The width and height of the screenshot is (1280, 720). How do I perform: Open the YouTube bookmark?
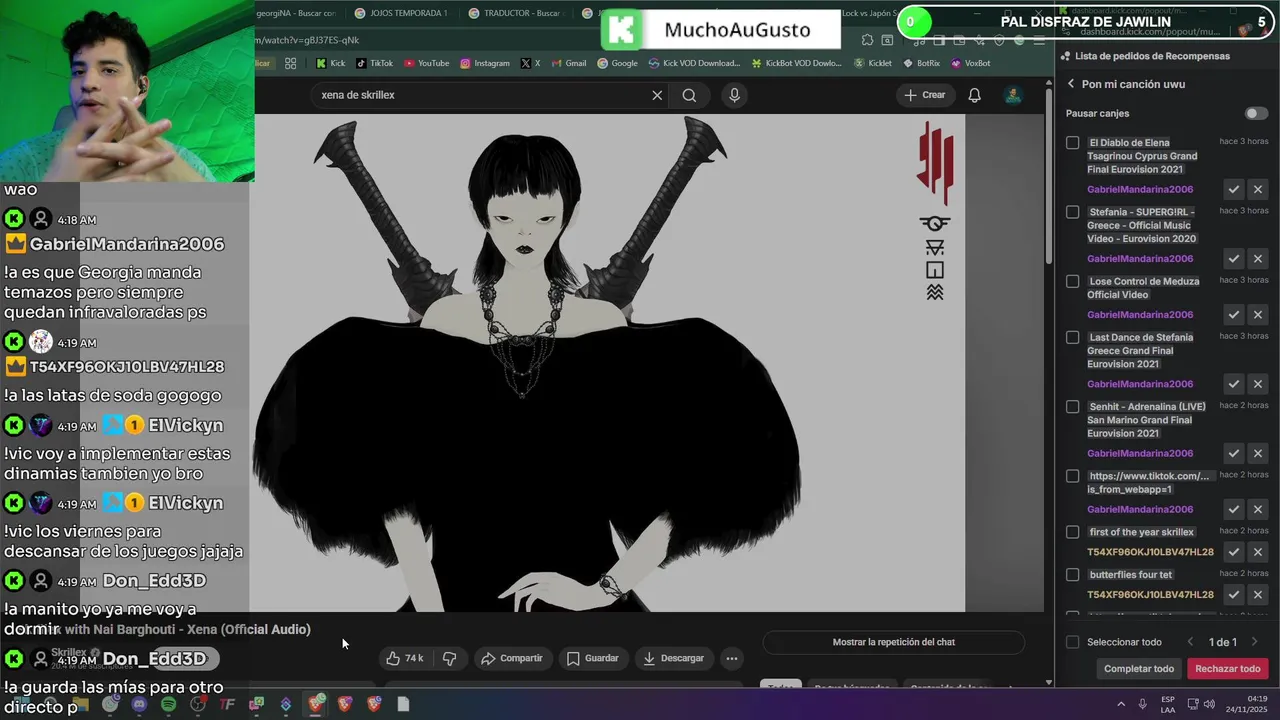pyautogui.click(x=427, y=63)
